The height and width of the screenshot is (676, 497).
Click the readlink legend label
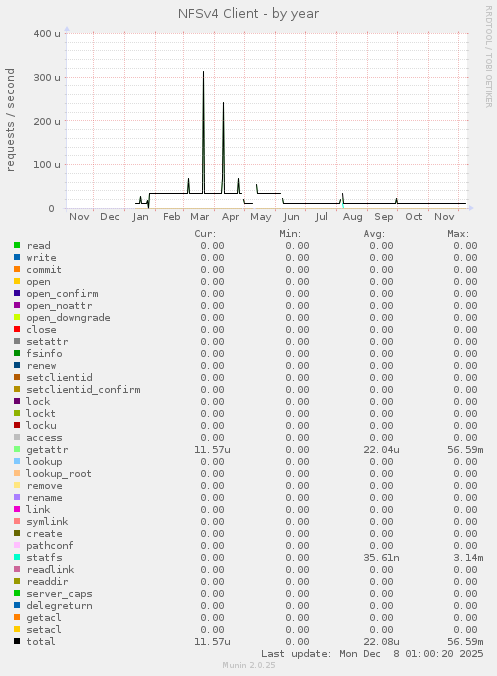(x=50, y=570)
